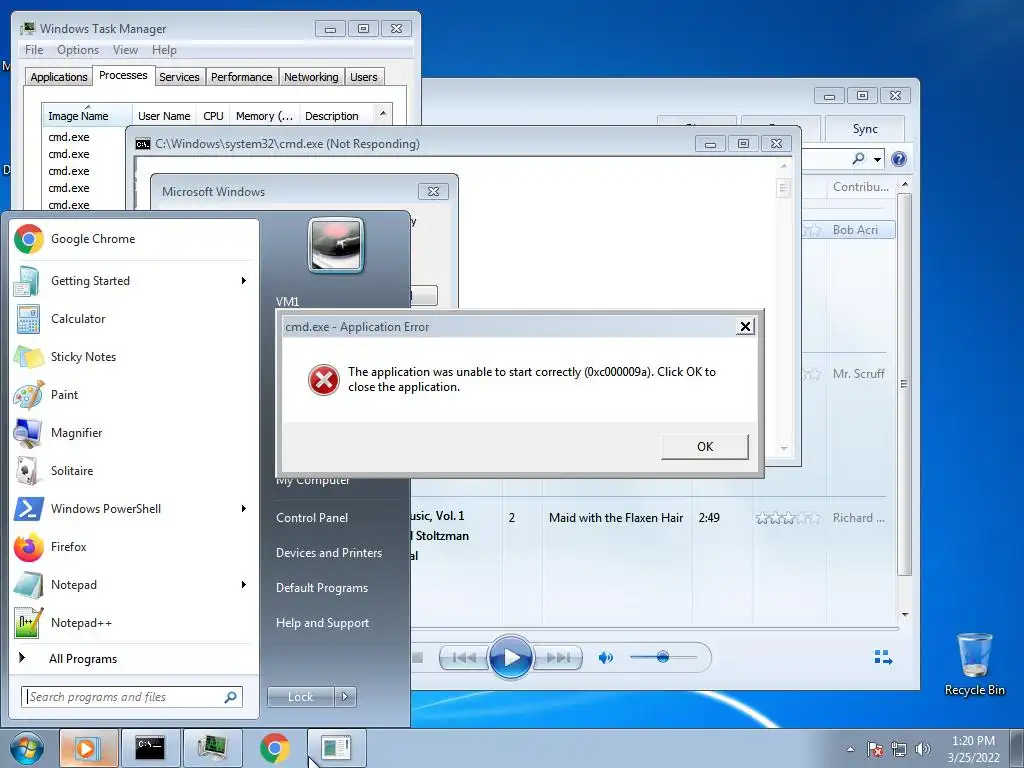
Task: Open File menu in Task Manager
Action: point(34,50)
